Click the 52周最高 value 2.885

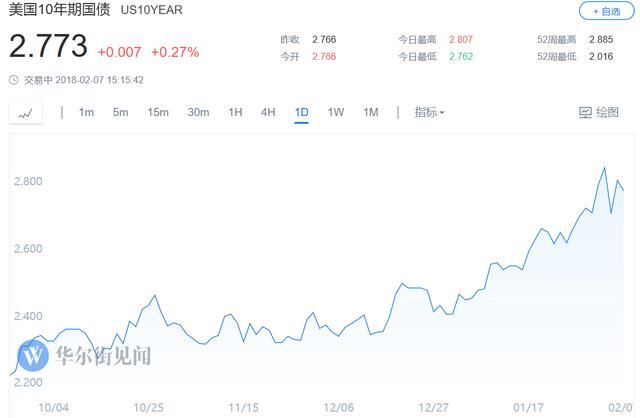601,40
